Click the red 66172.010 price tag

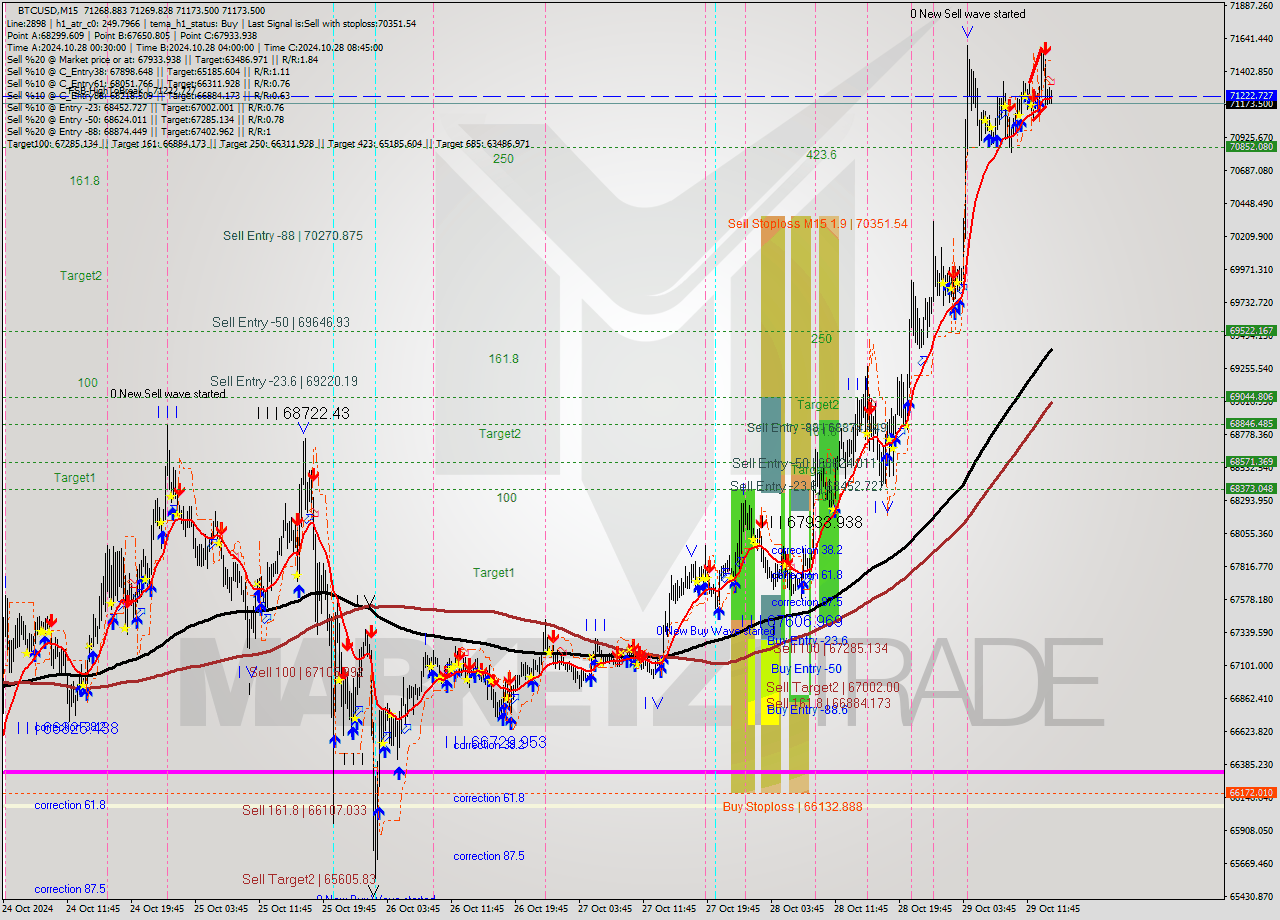coord(1251,792)
